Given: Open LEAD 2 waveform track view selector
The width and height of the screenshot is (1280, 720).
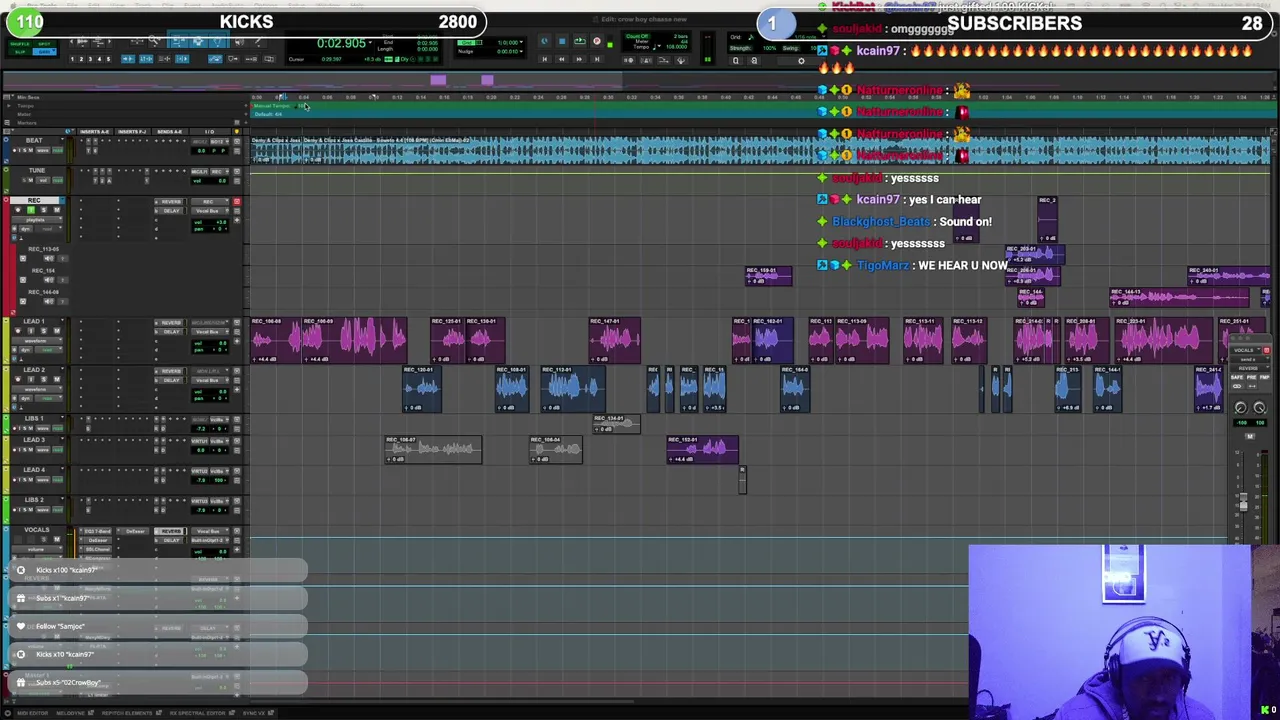Looking at the screenshot, I should point(37,389).
